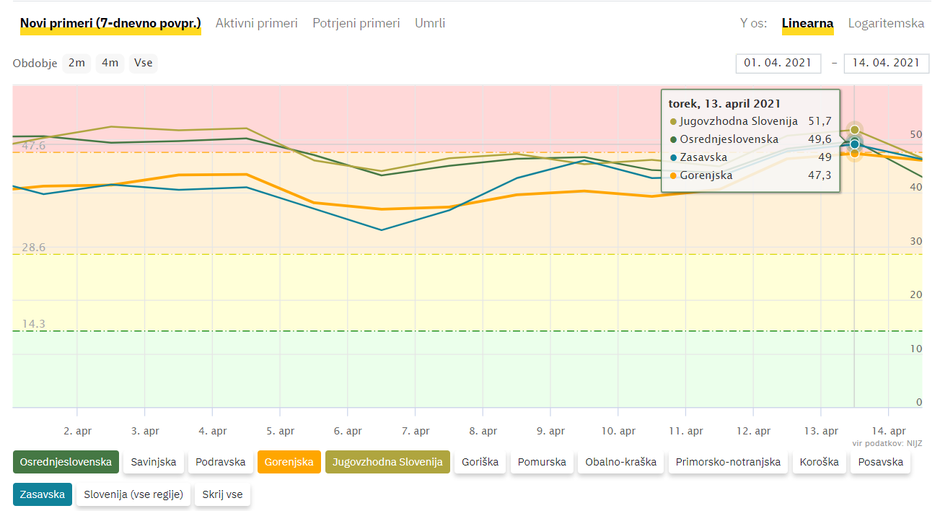Click Skrij vse to hide all
940x511 pixels.
click(222, 494)
